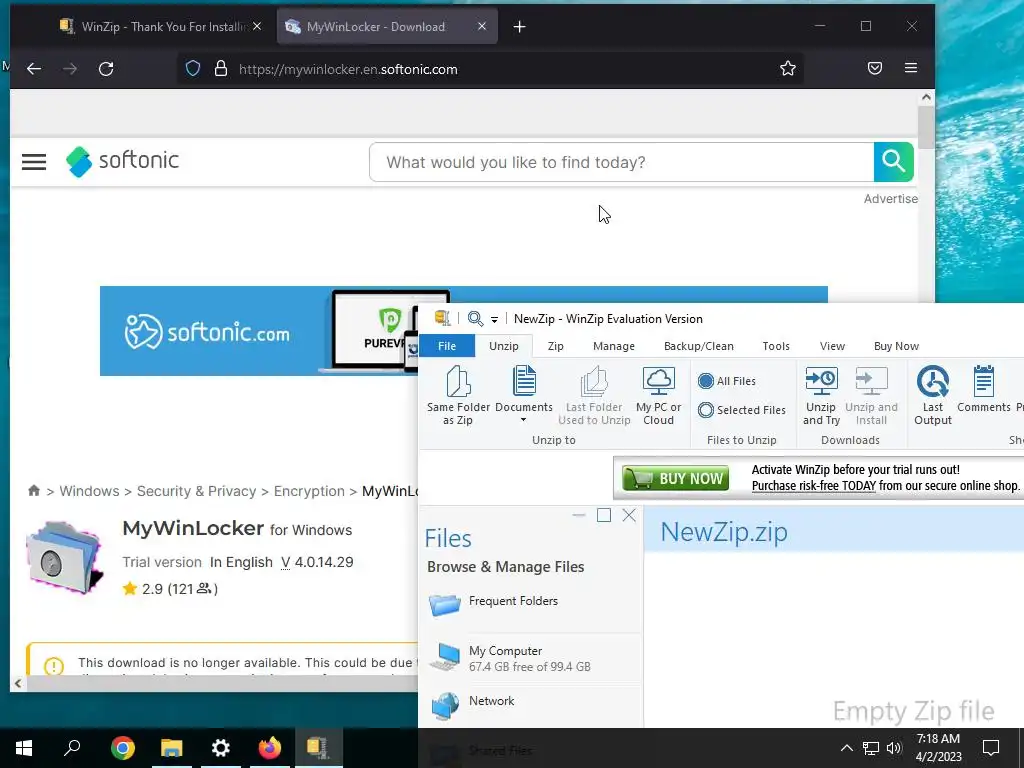Maximize the Files pane

(x=604, y=515)
